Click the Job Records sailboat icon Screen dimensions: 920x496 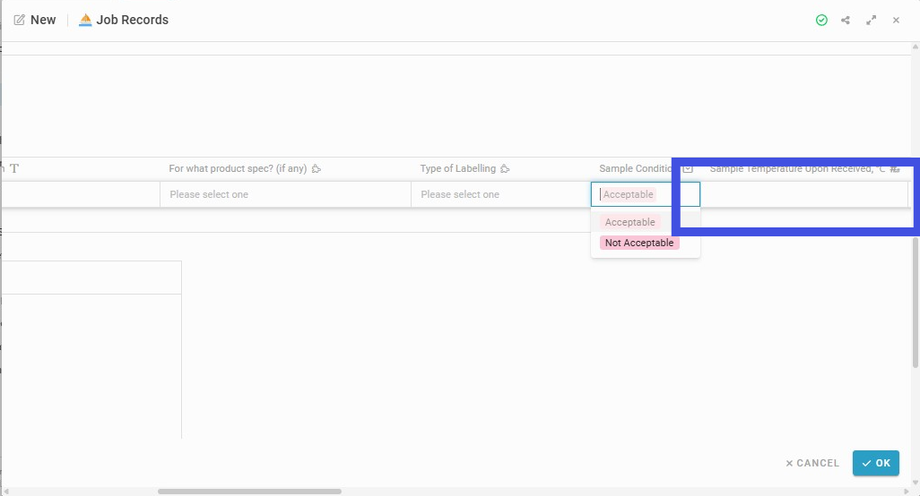tap(85, 20)
